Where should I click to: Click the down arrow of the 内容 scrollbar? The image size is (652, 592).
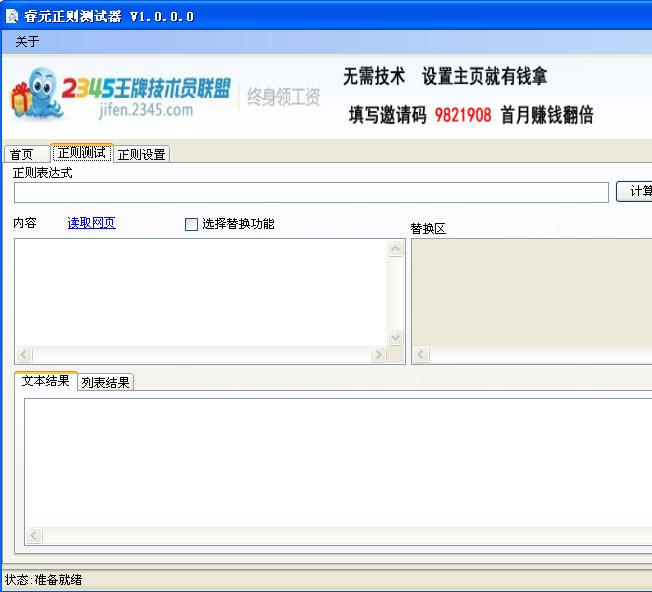click(x=396, y=338)
